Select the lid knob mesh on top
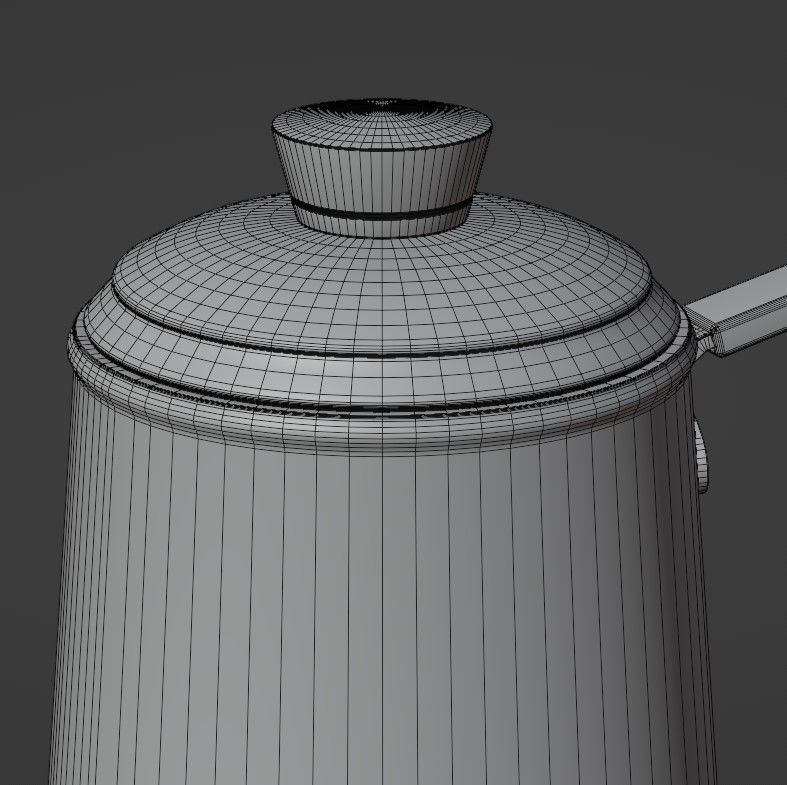787x785 pixels. [x=381, y=168]
